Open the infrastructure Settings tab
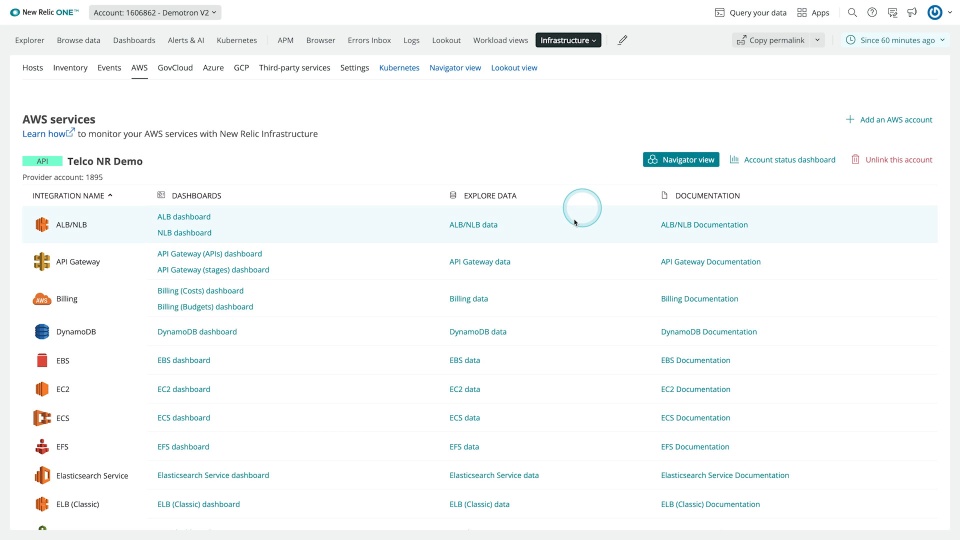 coord(354,67)
